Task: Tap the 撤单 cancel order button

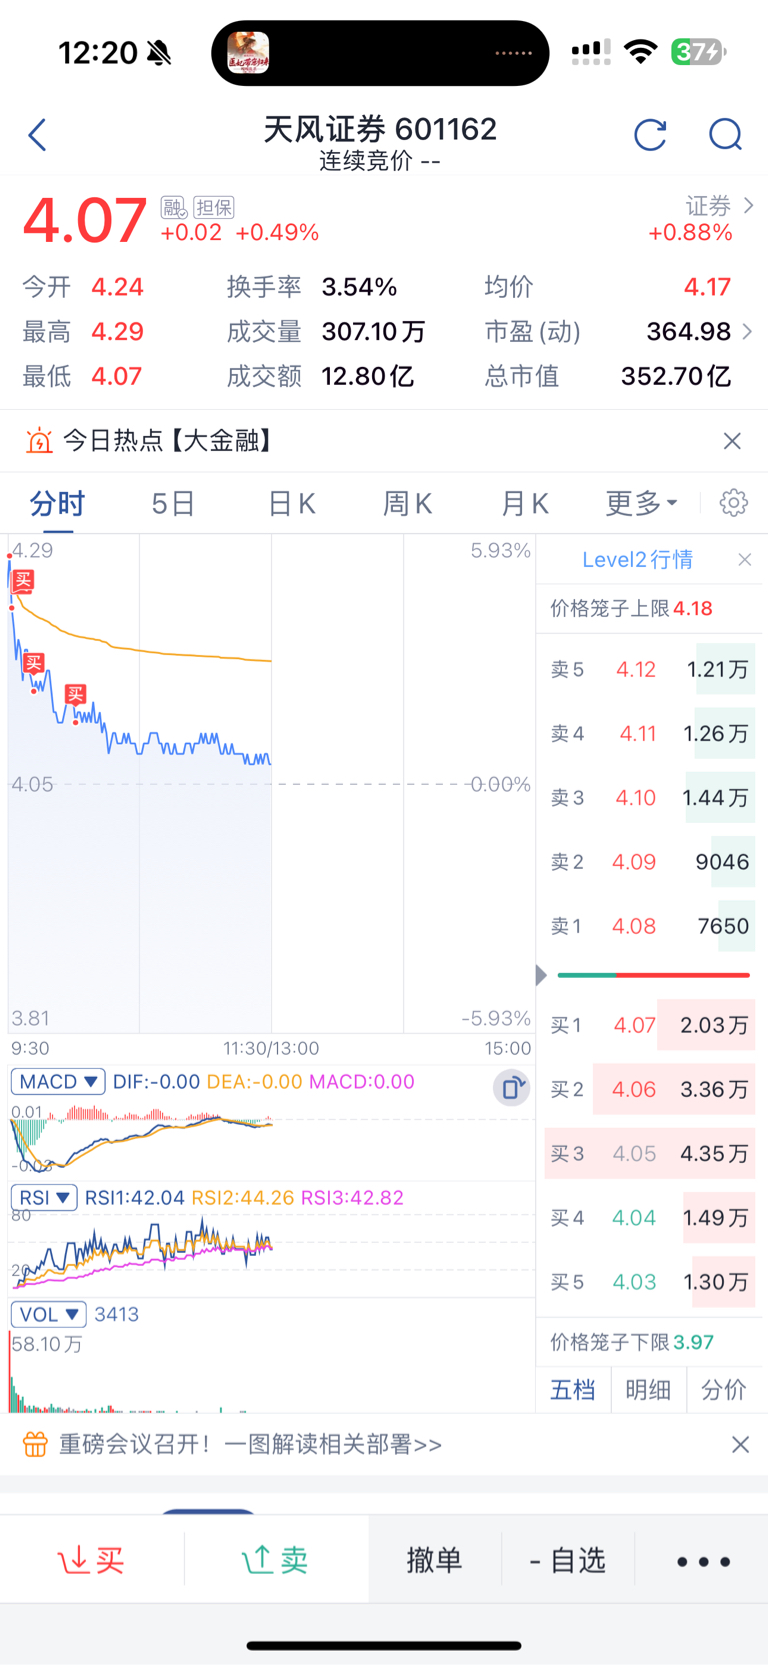Action: (434, 1560)
